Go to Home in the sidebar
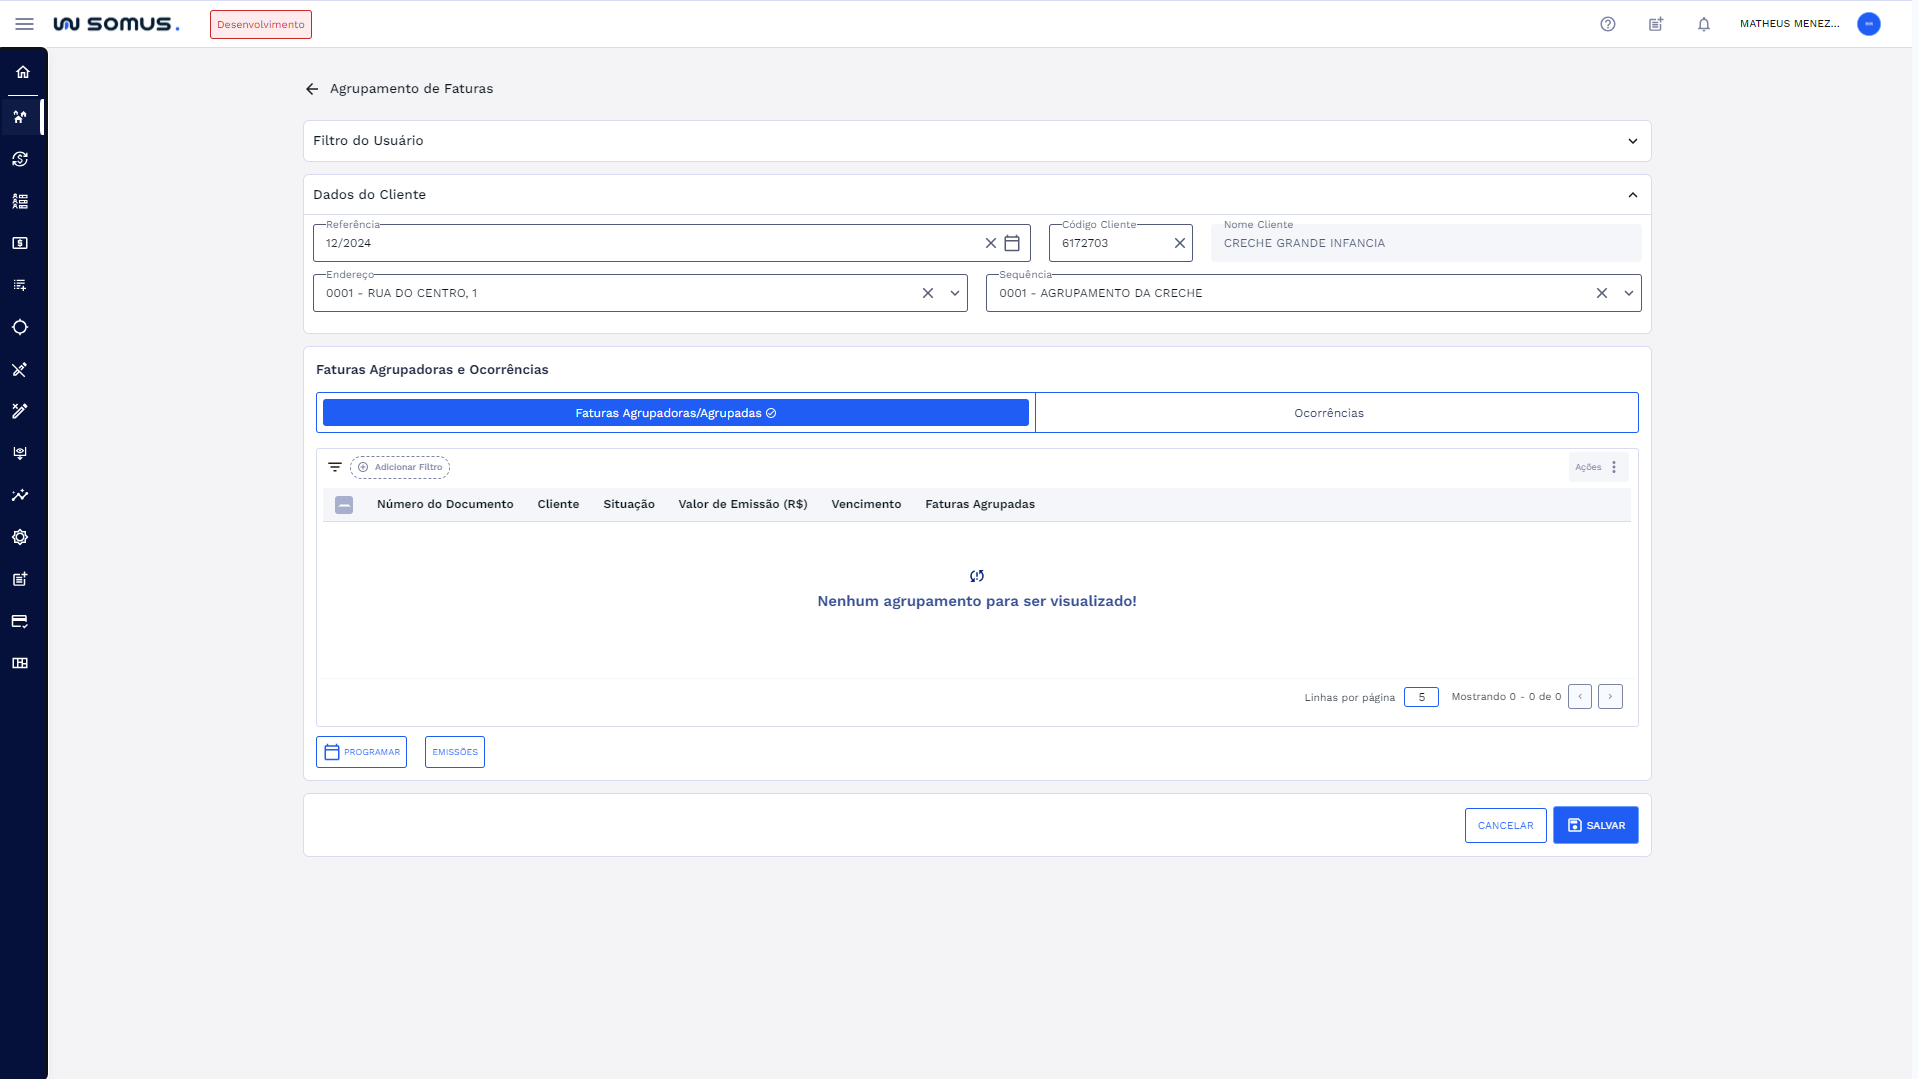The image size is (1918, 1079). click(22, 72)
